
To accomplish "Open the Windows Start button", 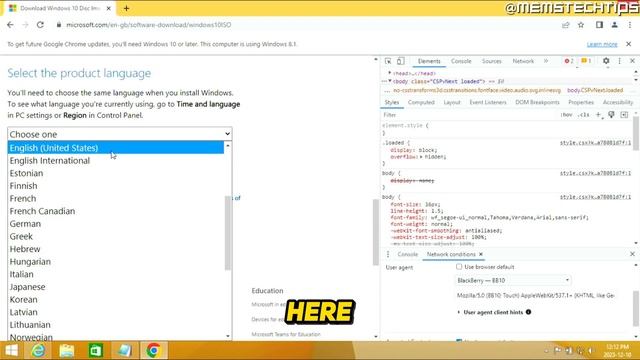I will pyautogui.click(x=11, y=351).
